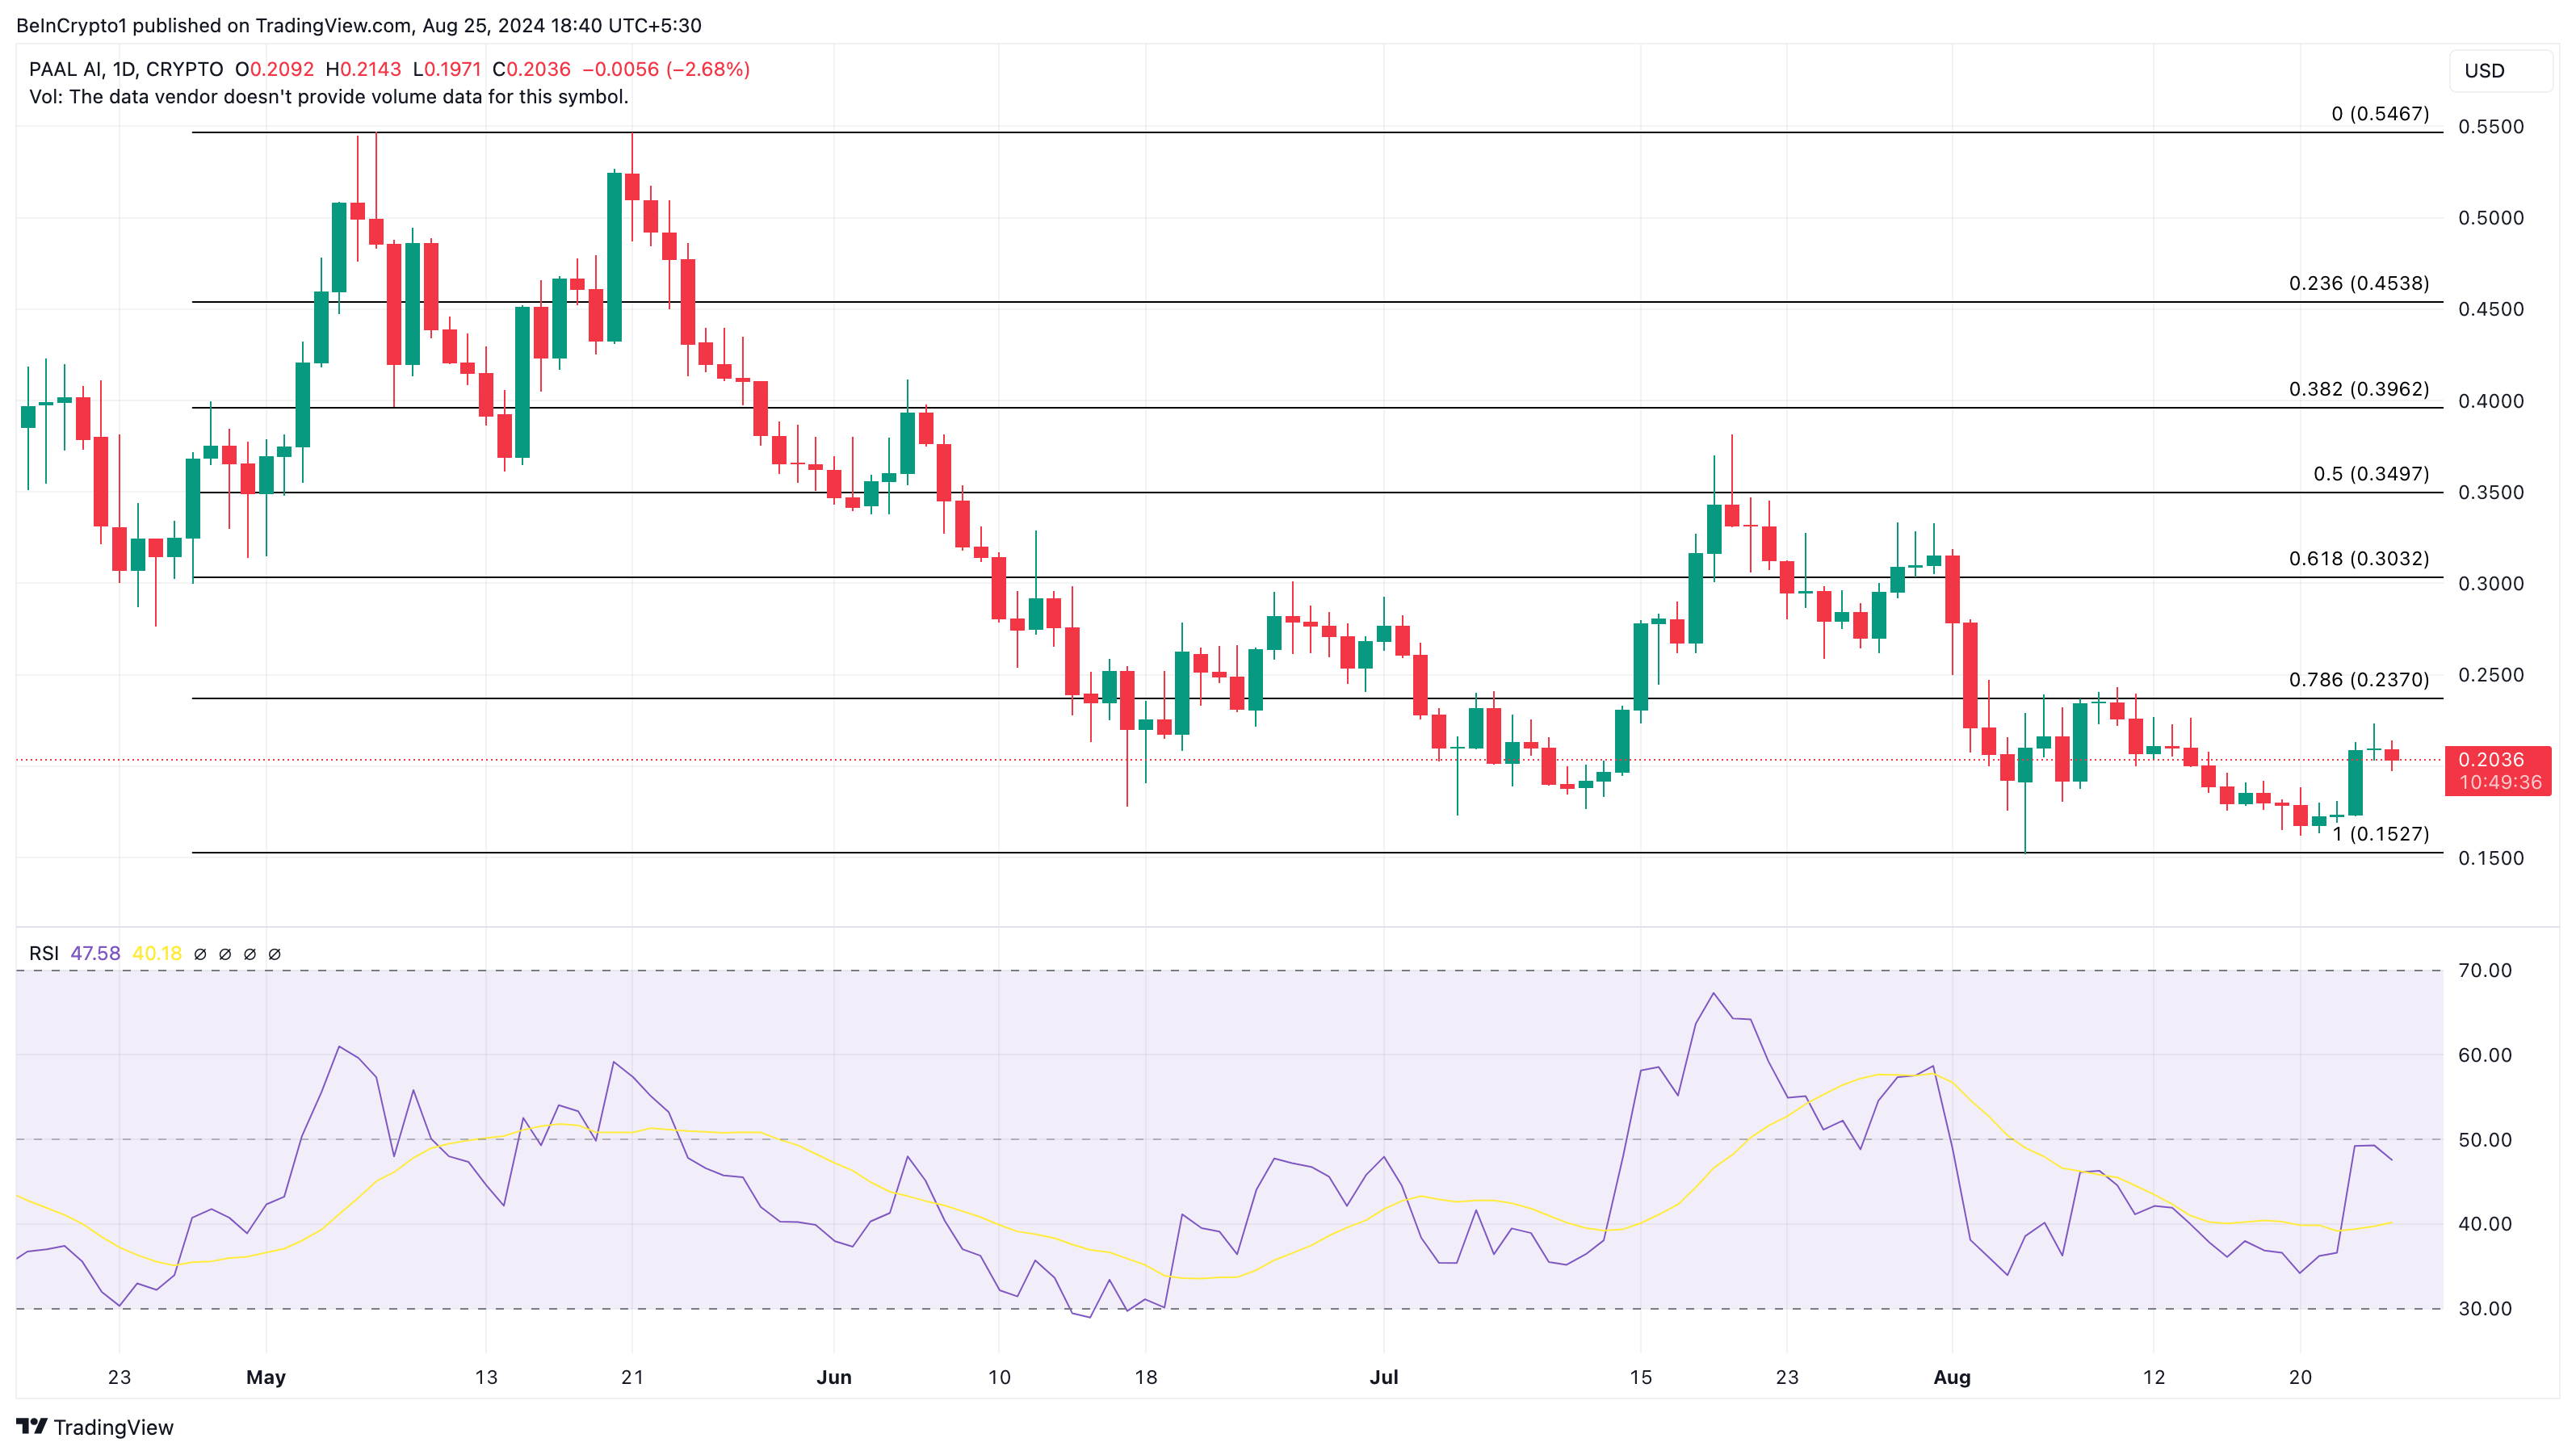2576x1455 pixels.
Task: Click the yellow RSI average value 40.18
Action: pos(157,954)
